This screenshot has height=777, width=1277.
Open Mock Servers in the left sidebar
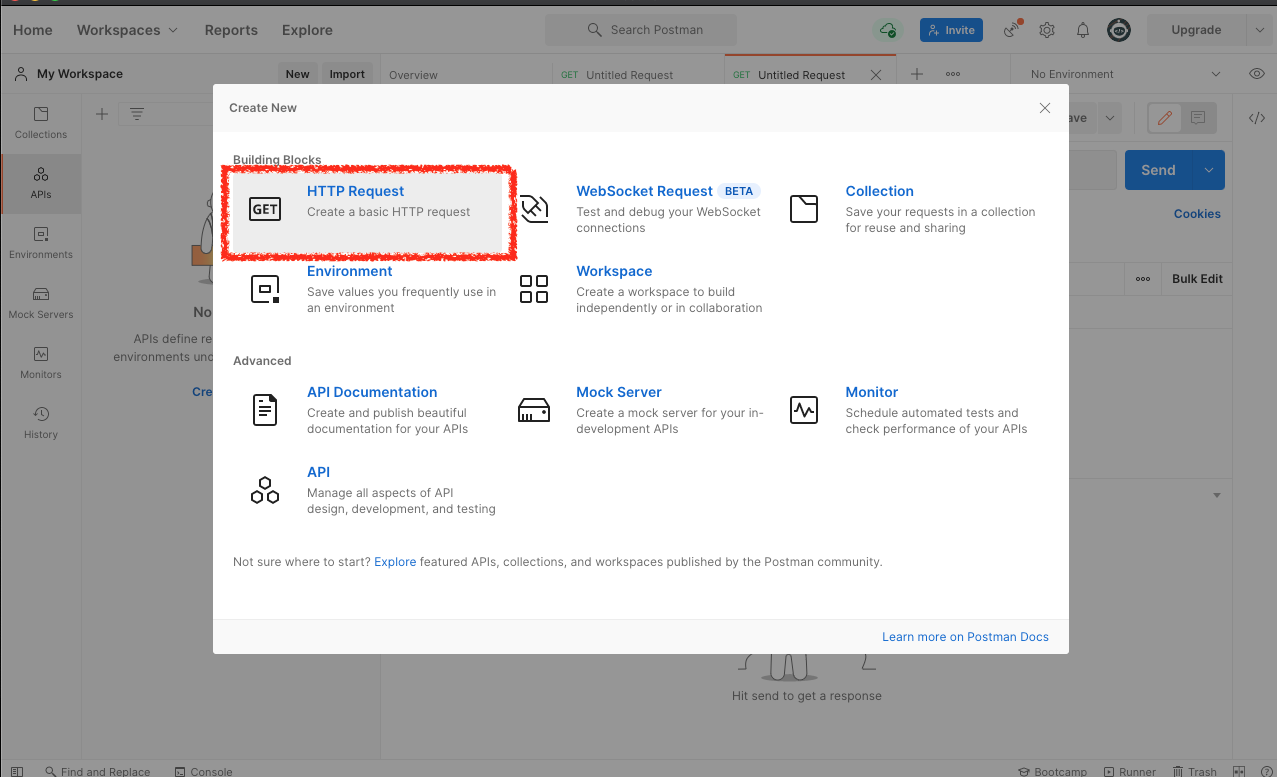(x=41, y=303)
